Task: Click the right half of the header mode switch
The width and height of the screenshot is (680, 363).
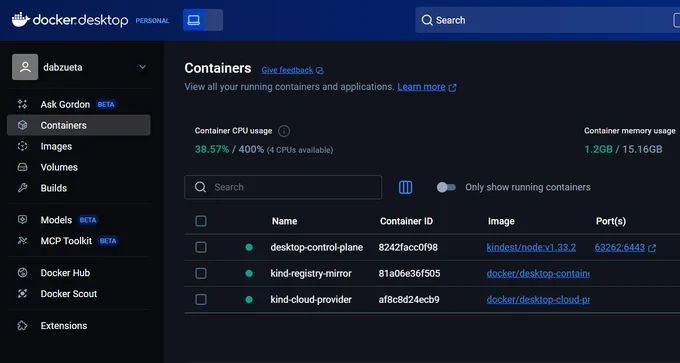Action: point(213,20)
